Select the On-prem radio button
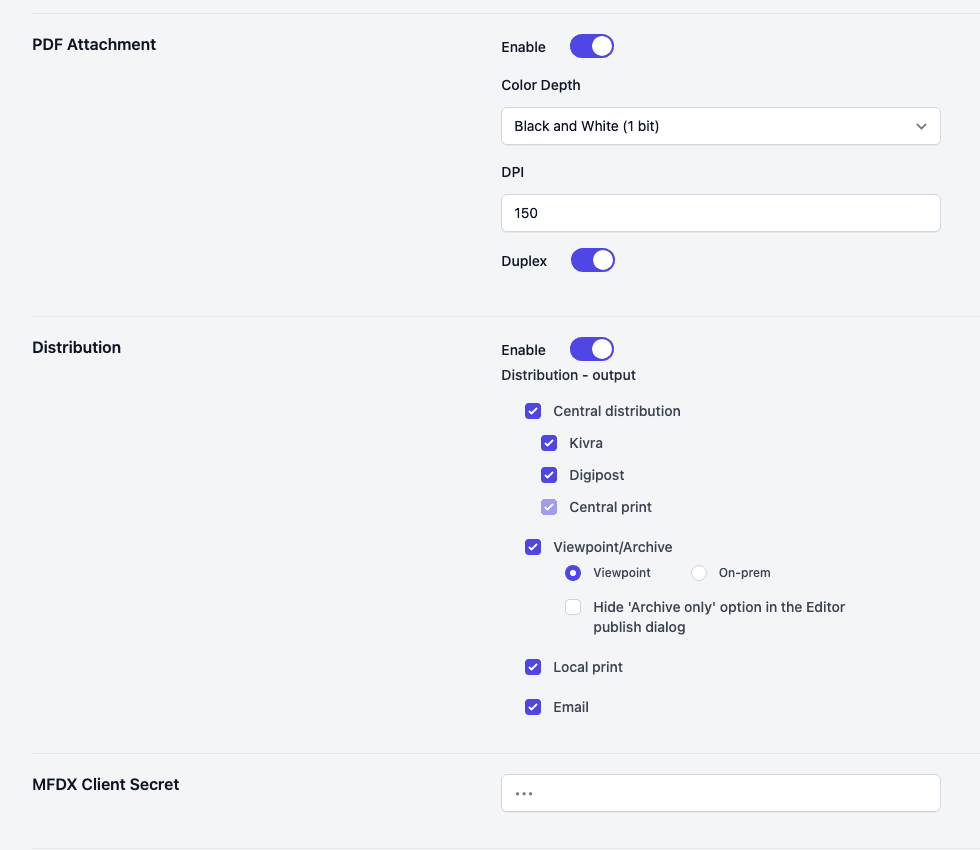This screenshot has width=980, height=850. pyautogui.click(x=699, y=573)
